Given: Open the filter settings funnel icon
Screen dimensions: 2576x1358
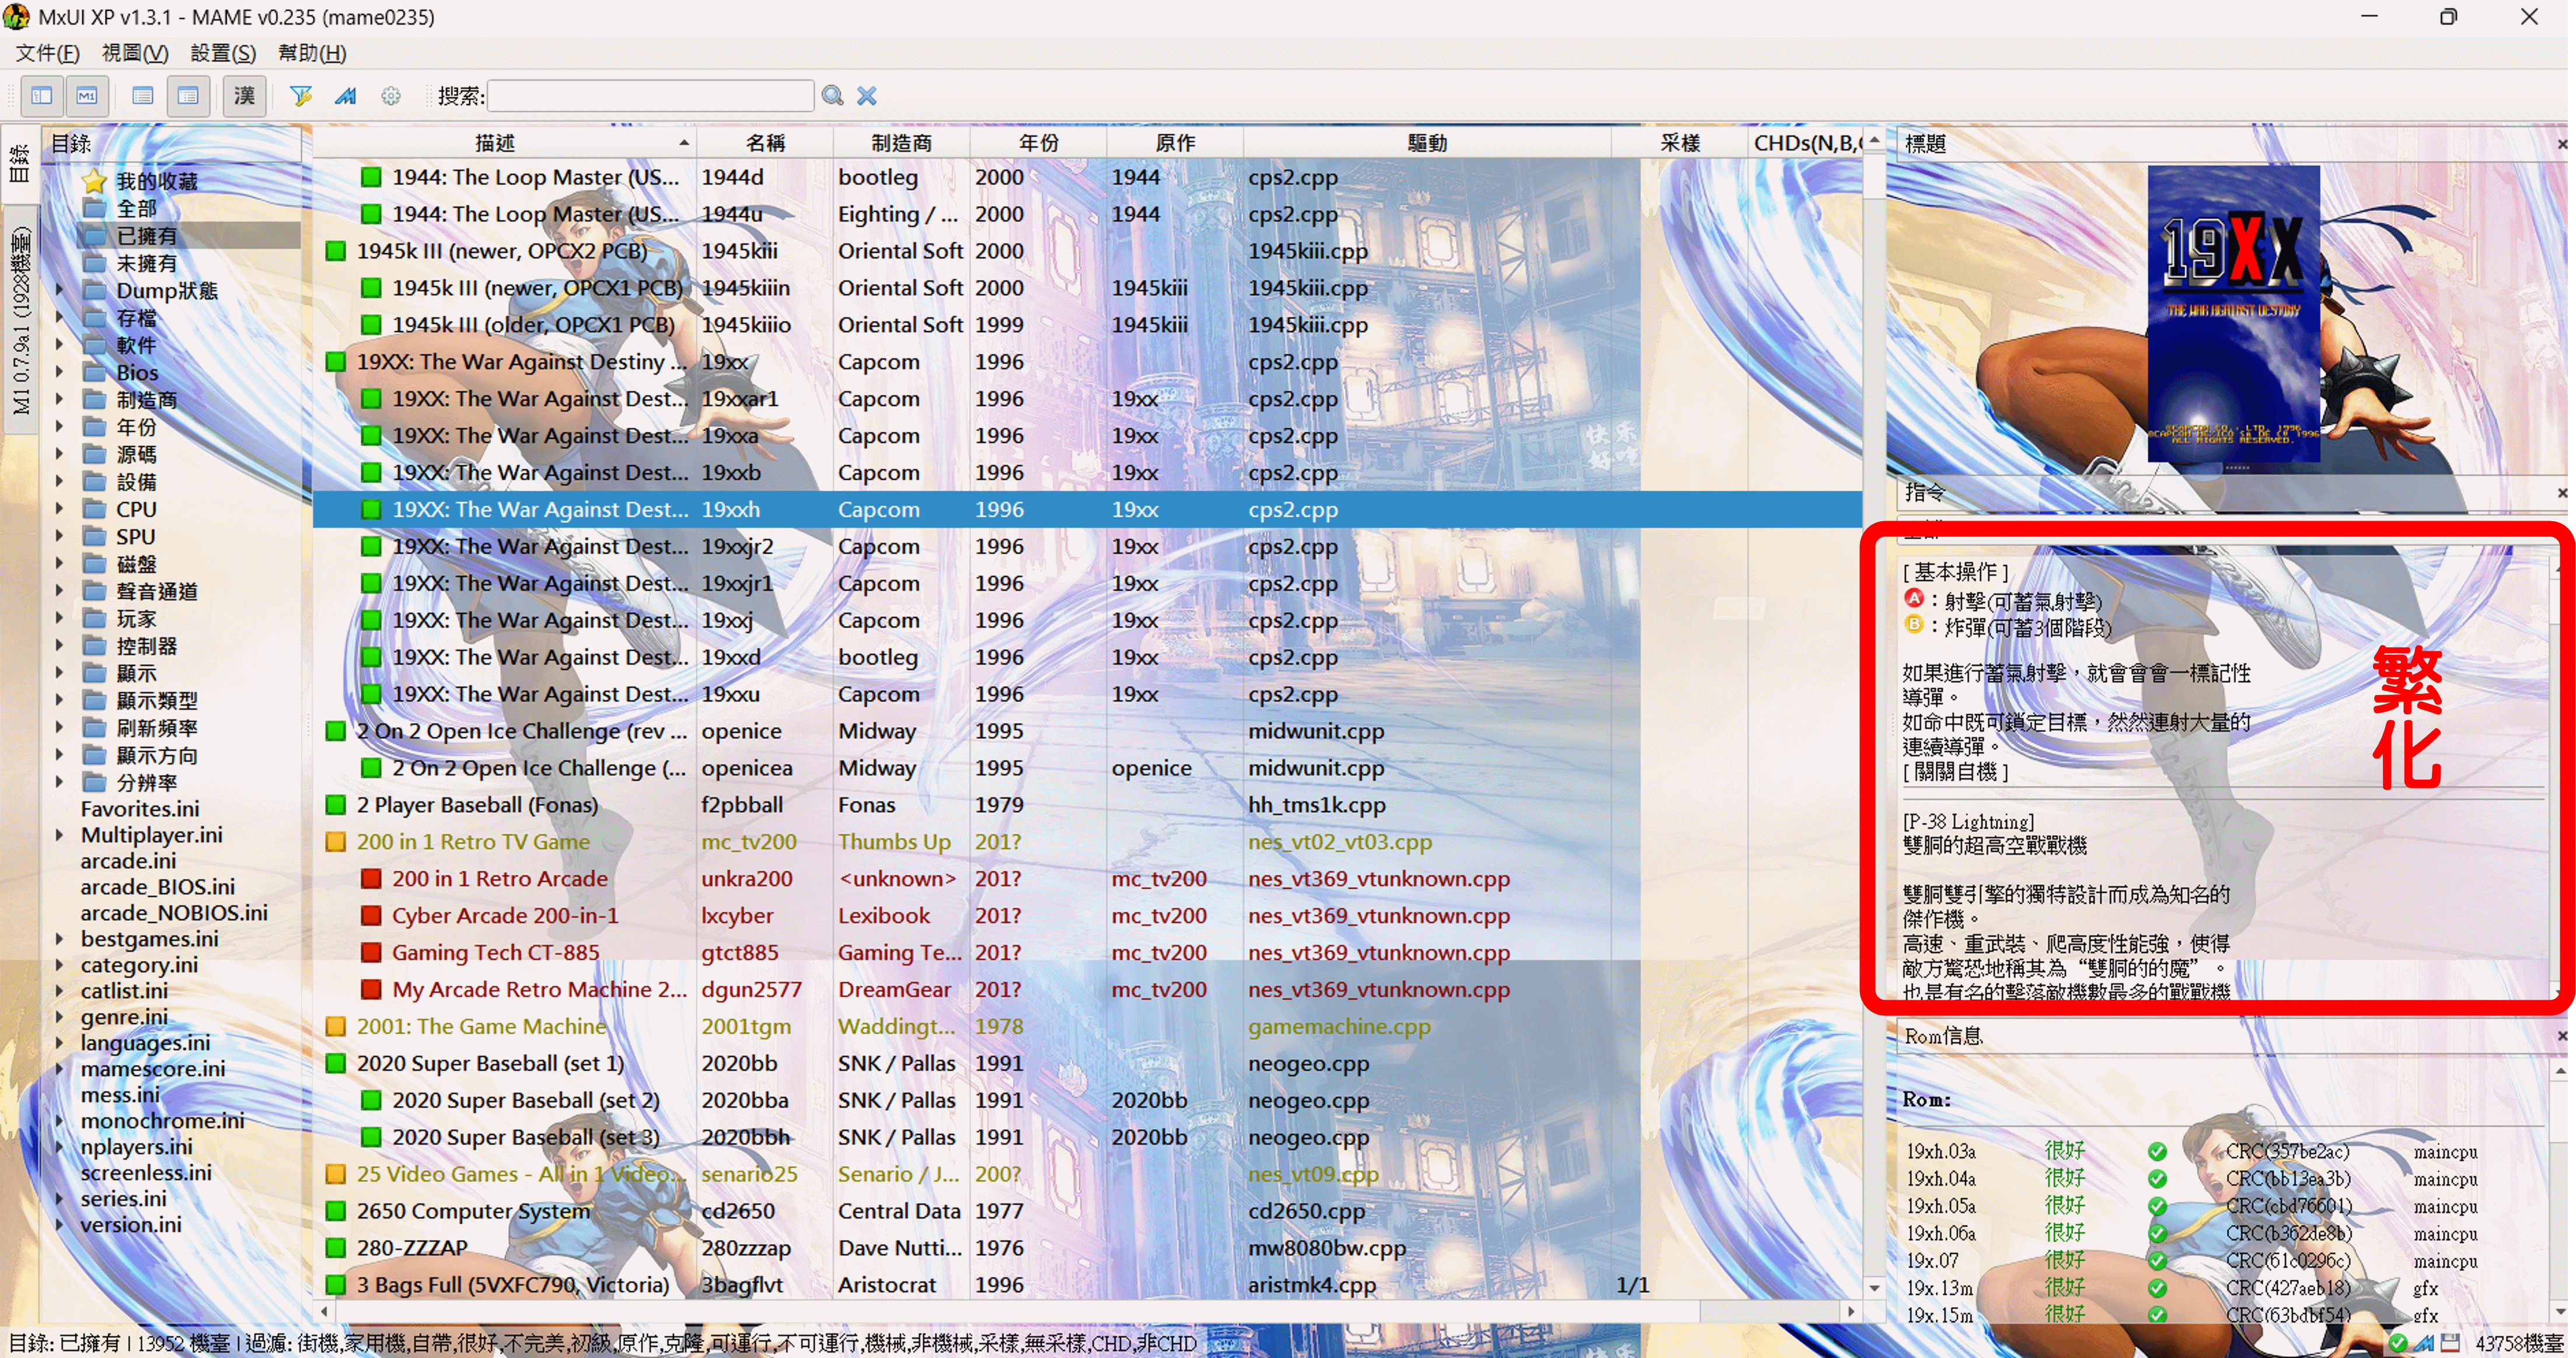Looking at the screenshot, I should (300, 96).
